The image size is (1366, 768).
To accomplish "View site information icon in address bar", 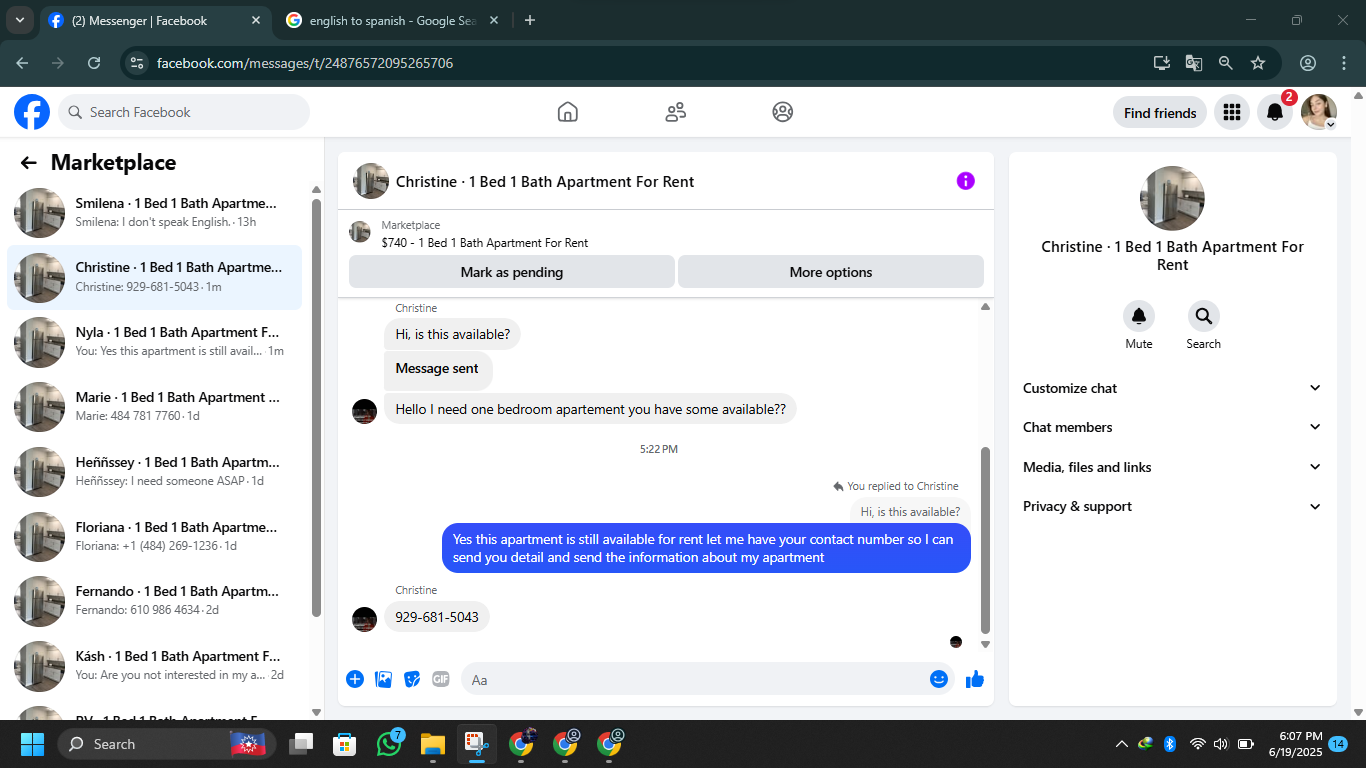I will [138, 63].
